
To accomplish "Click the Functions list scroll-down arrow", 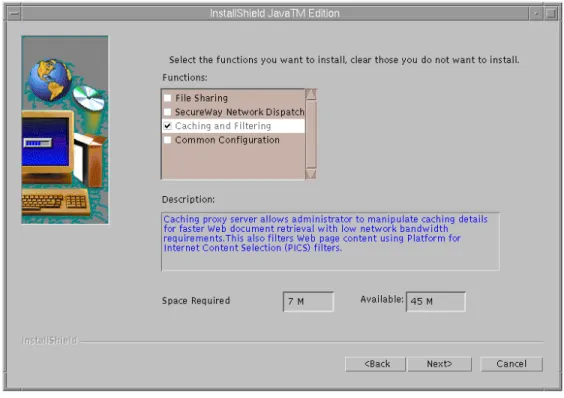I will 311,174.
